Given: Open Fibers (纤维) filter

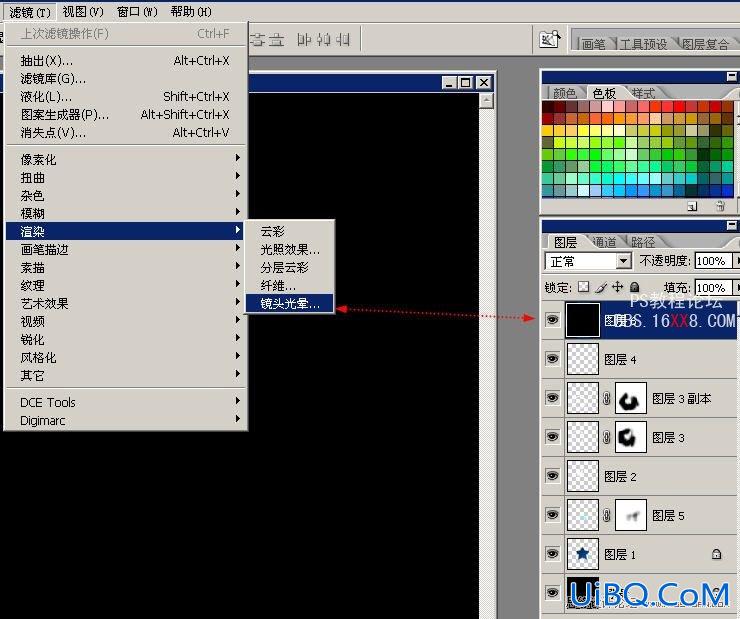Looking at the screenshot, I should click(x=290, y=285).
